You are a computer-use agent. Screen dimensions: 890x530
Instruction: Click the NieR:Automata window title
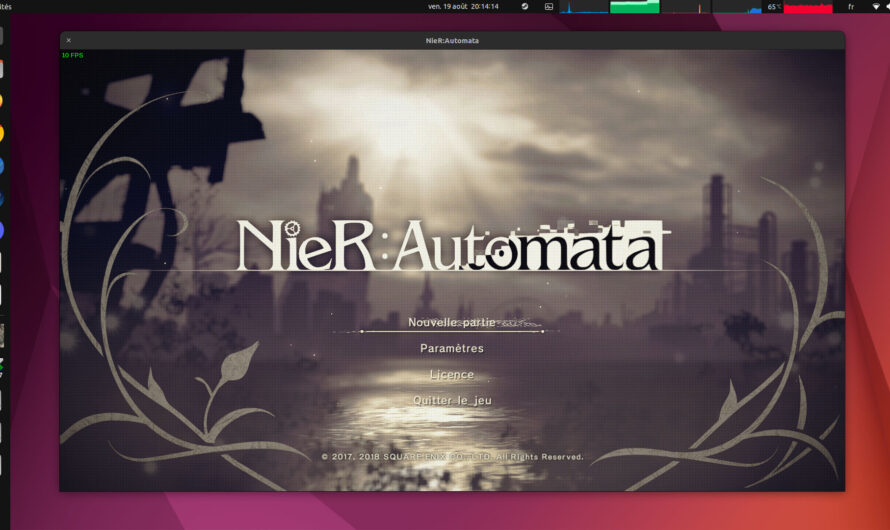tap(452, 40)
